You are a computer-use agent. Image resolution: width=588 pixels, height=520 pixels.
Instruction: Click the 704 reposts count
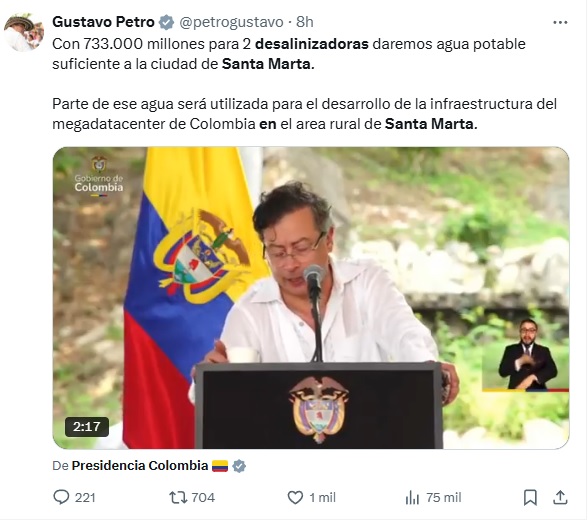point(203,498)
